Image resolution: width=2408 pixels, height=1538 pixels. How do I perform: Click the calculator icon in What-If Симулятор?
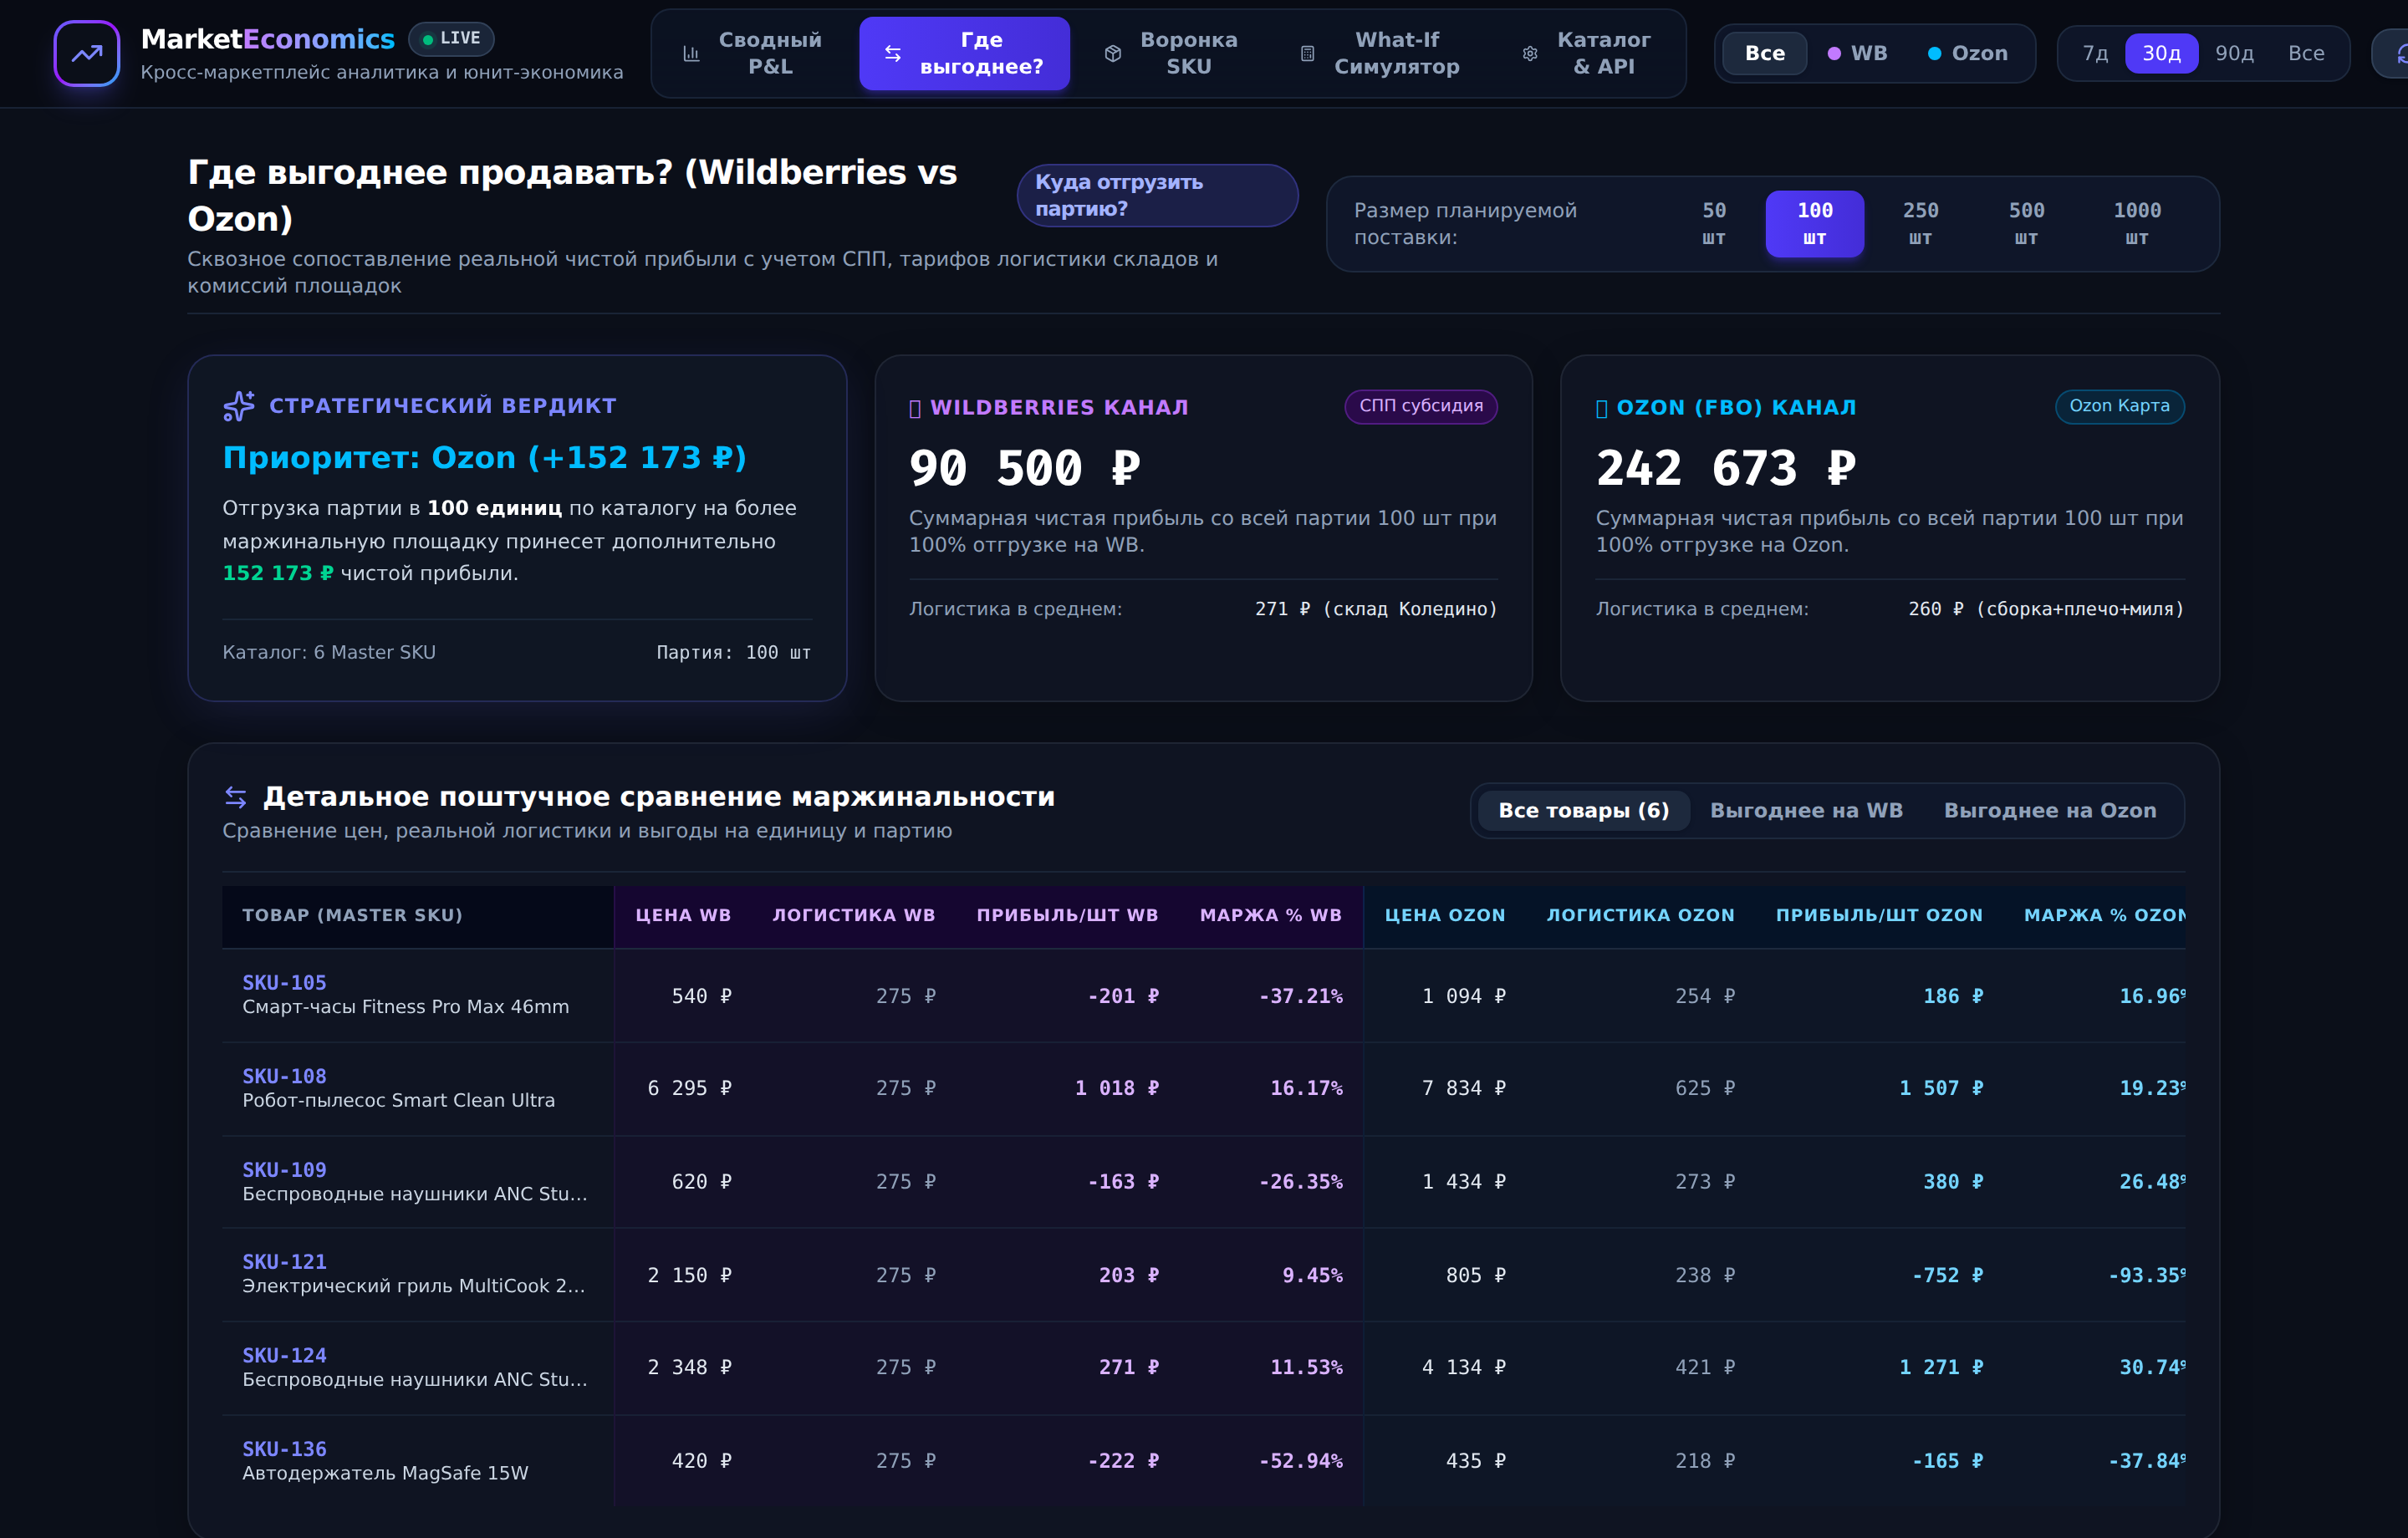click(x=1307, y=53)
